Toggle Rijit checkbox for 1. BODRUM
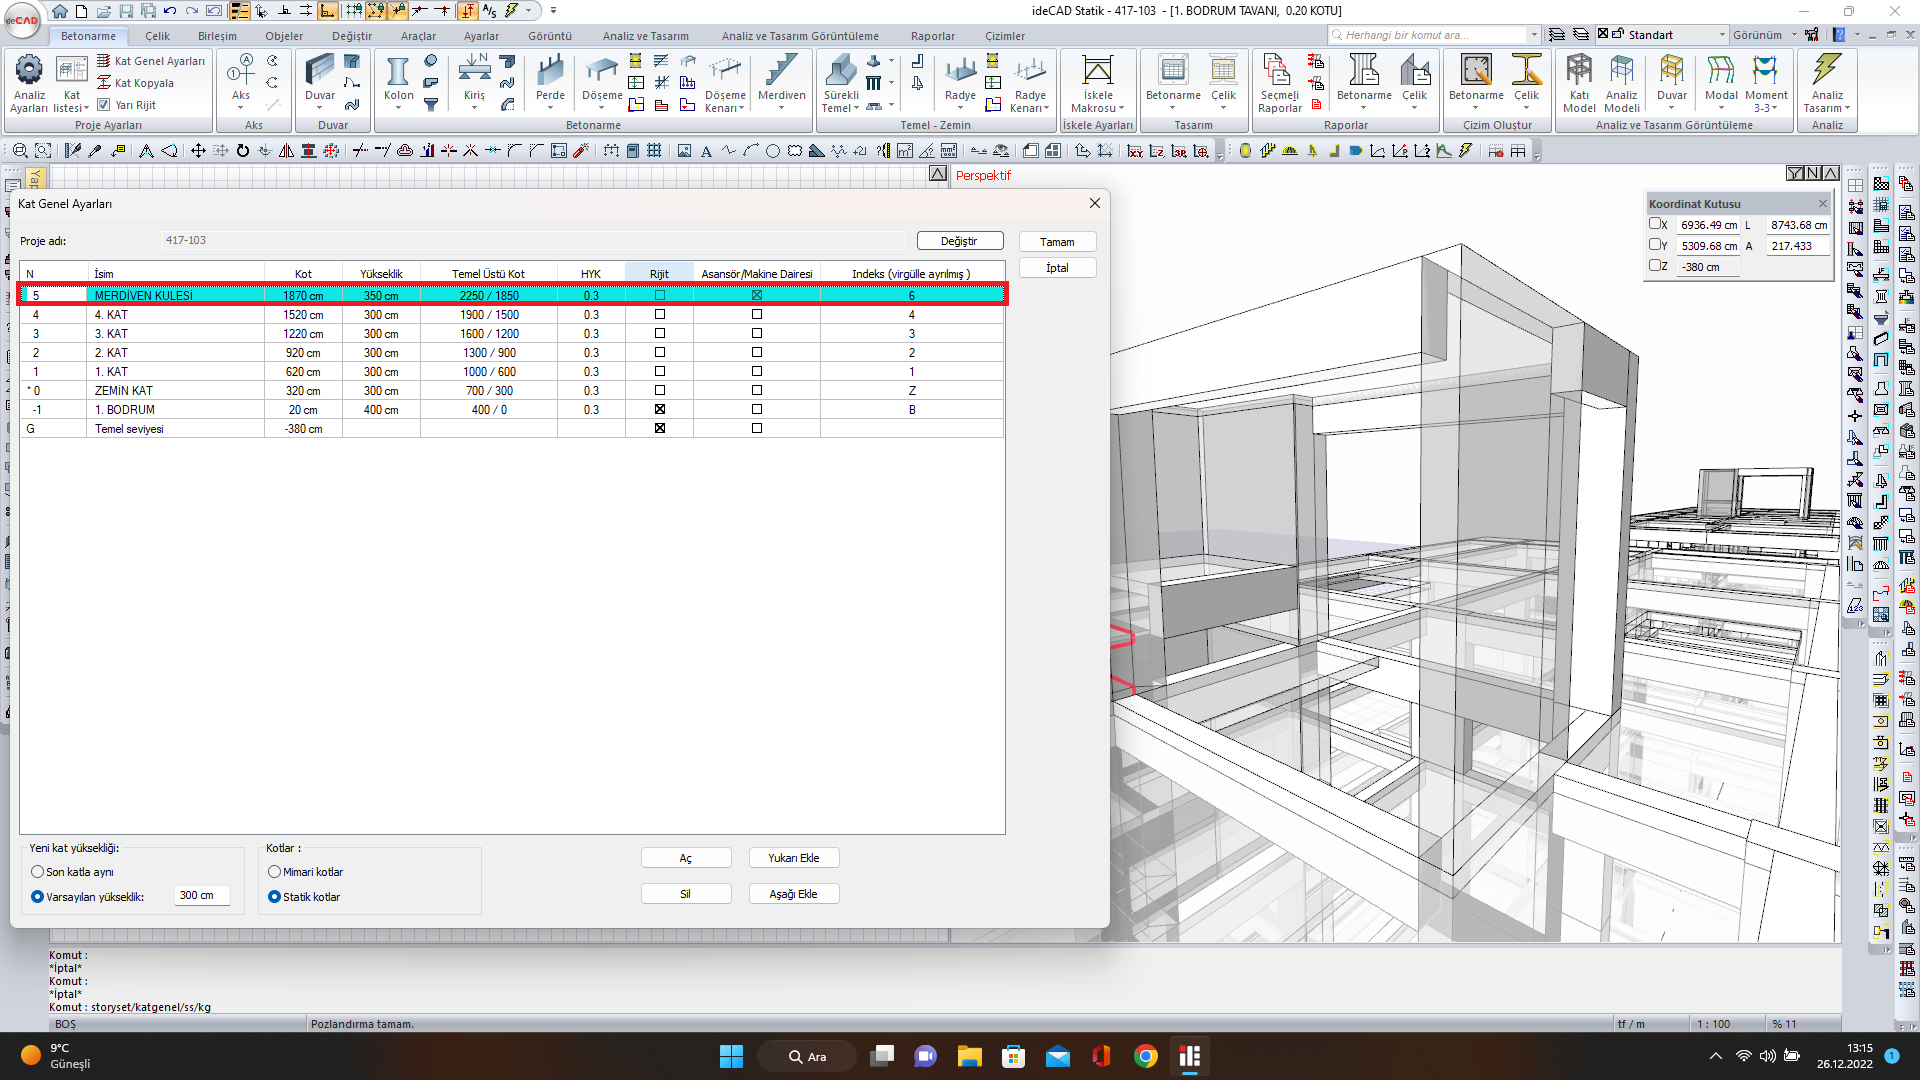The height and width of the screenshot is (1080, 1920). pos(659,409)
